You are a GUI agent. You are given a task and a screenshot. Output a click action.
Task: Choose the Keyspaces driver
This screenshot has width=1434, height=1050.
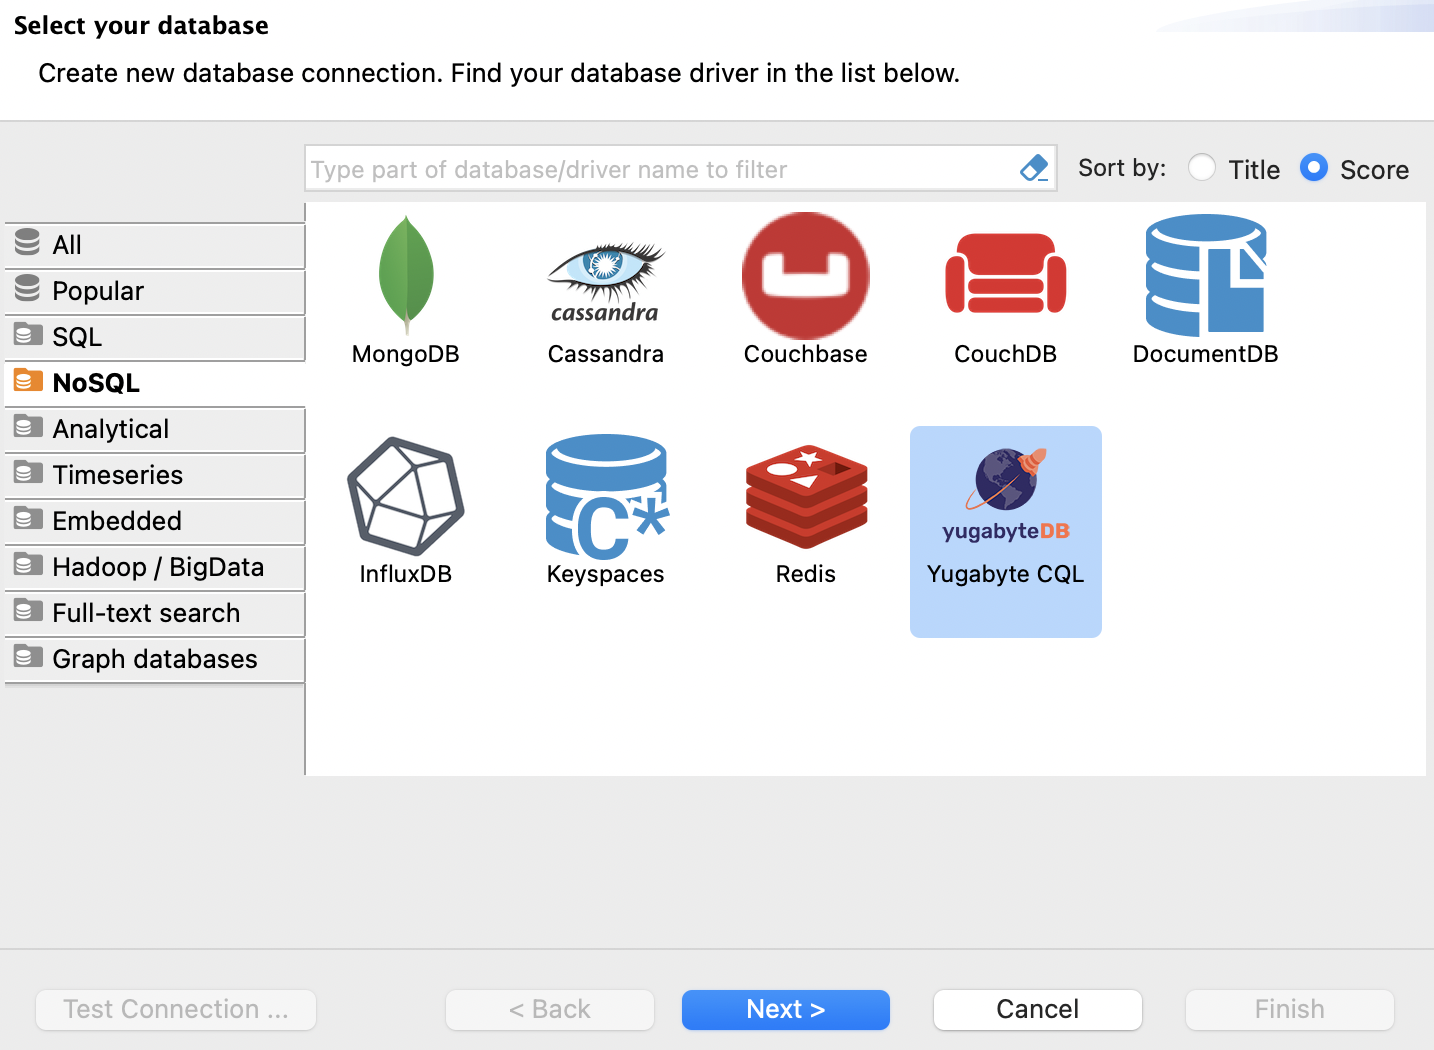[605, 510]
